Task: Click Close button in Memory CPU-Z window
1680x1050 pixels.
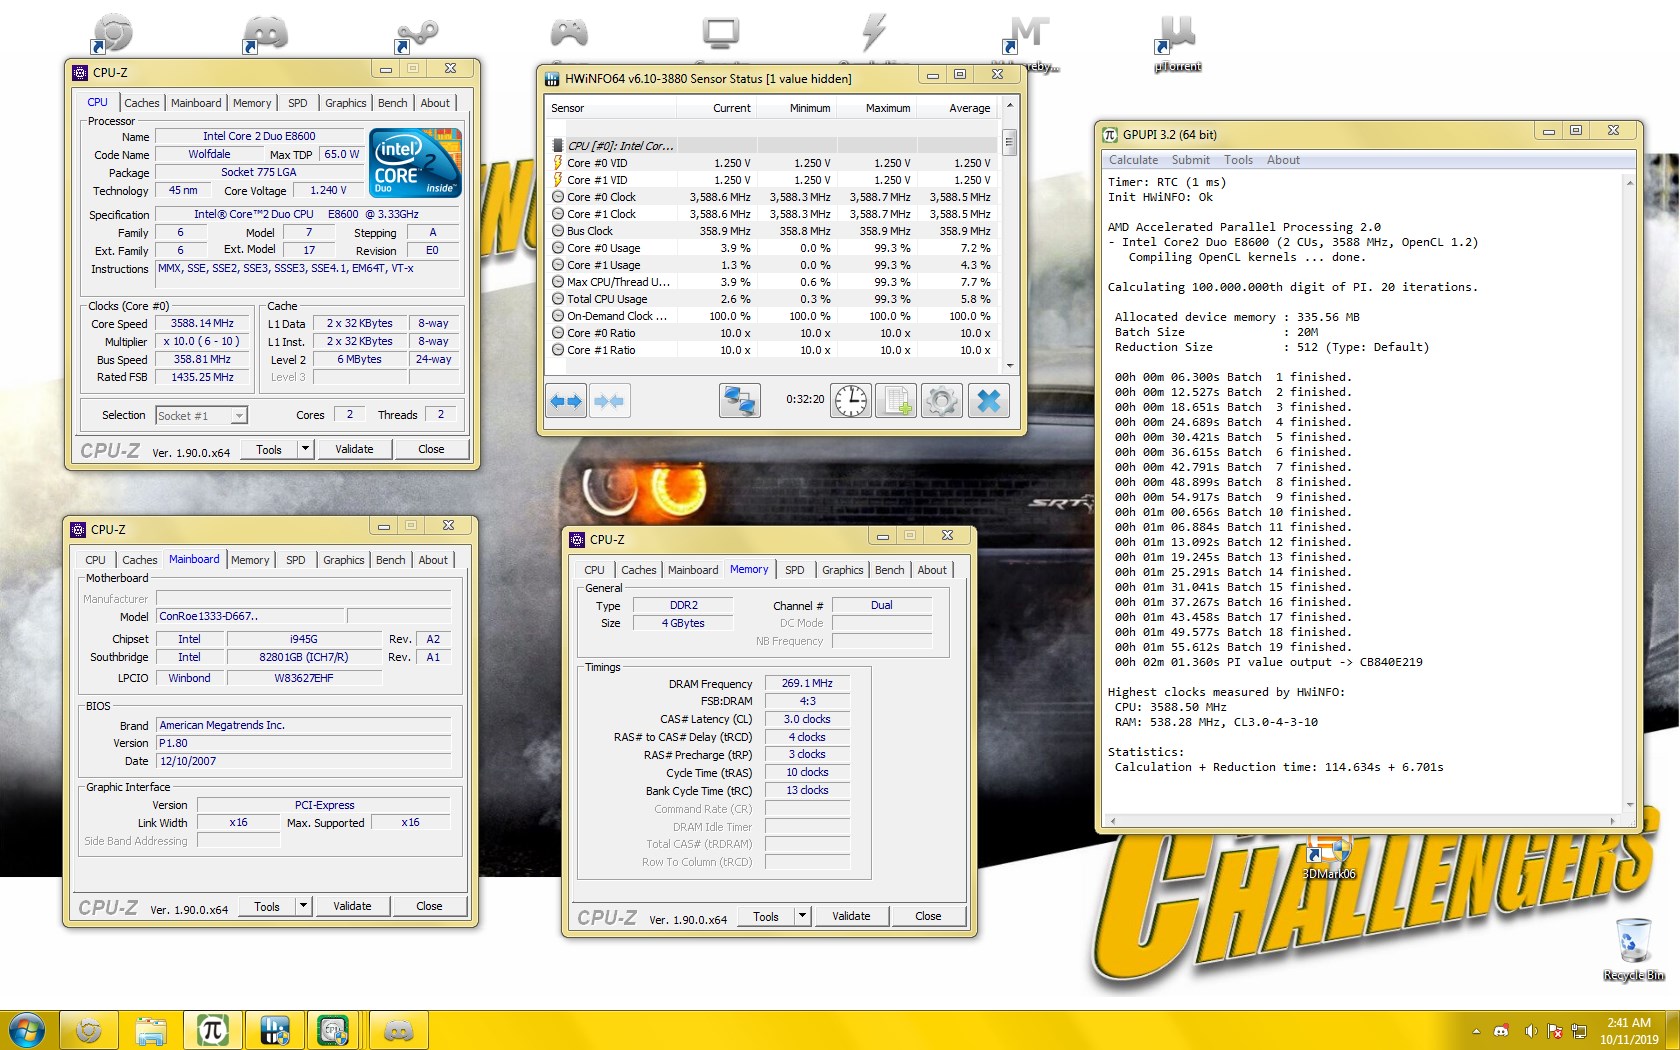Action: pos(928,916)
